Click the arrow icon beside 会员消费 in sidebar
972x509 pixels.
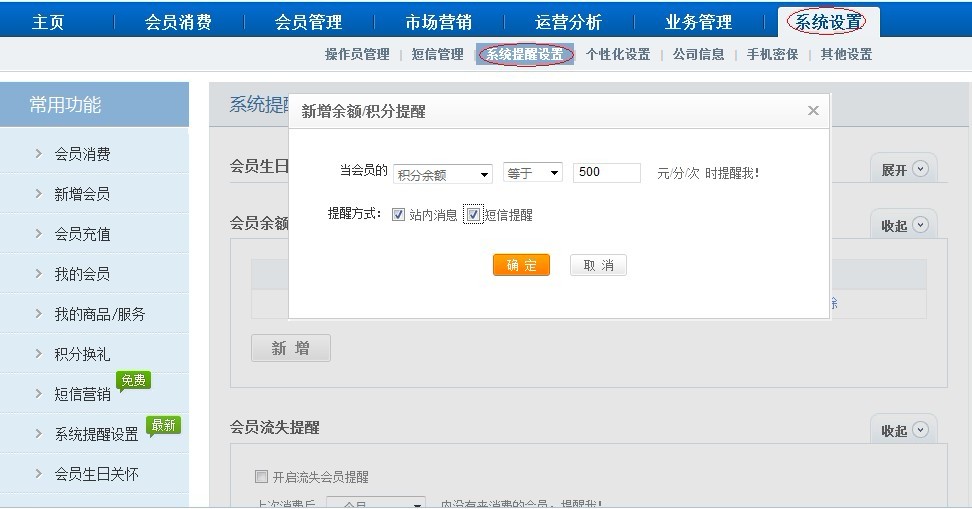[38, 154]
